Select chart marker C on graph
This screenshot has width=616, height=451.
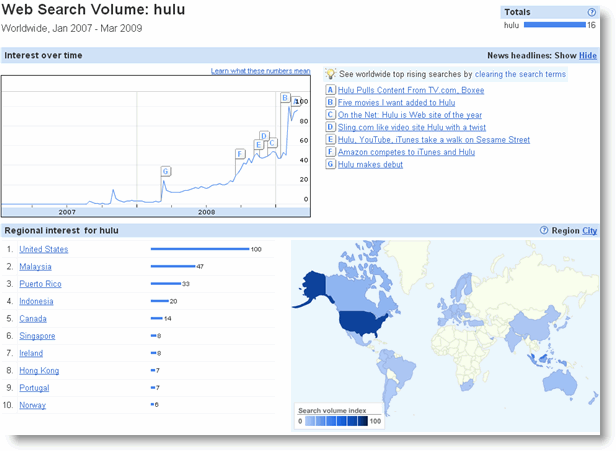pos(272,143)
